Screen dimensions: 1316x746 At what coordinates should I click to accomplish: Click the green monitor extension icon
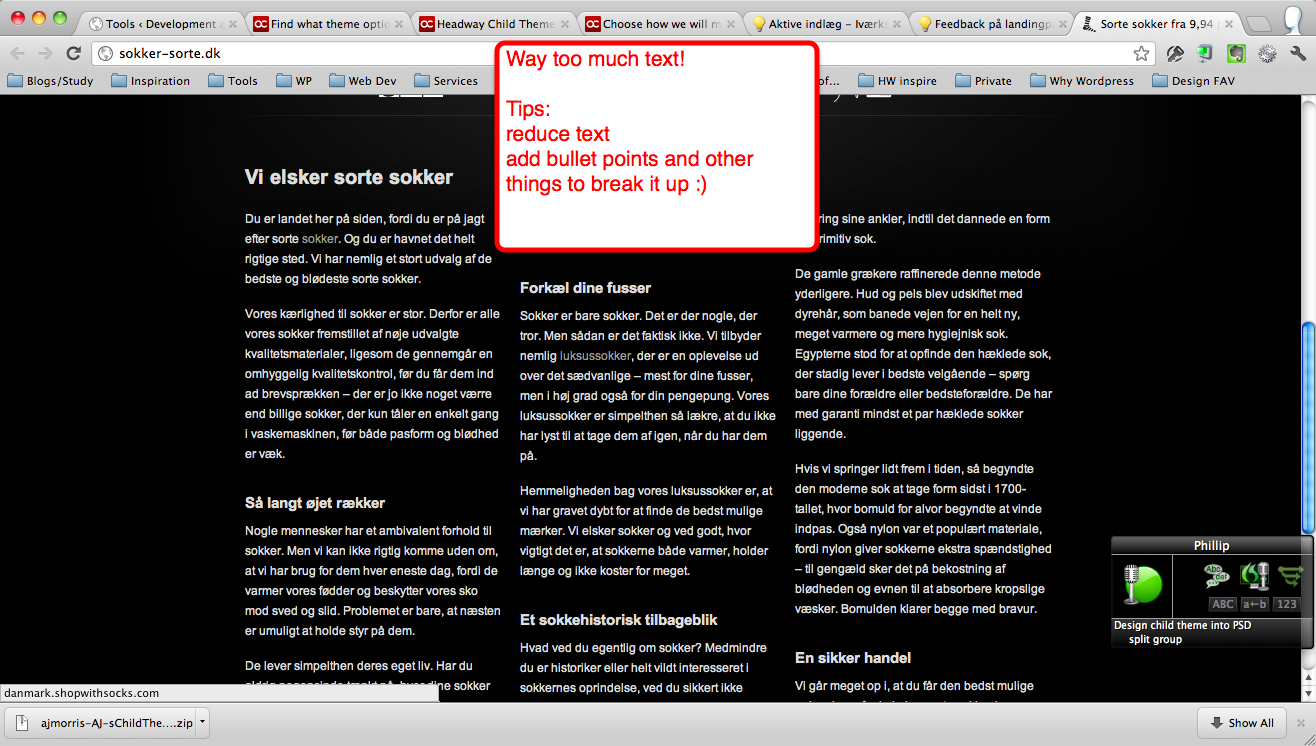1206,54
